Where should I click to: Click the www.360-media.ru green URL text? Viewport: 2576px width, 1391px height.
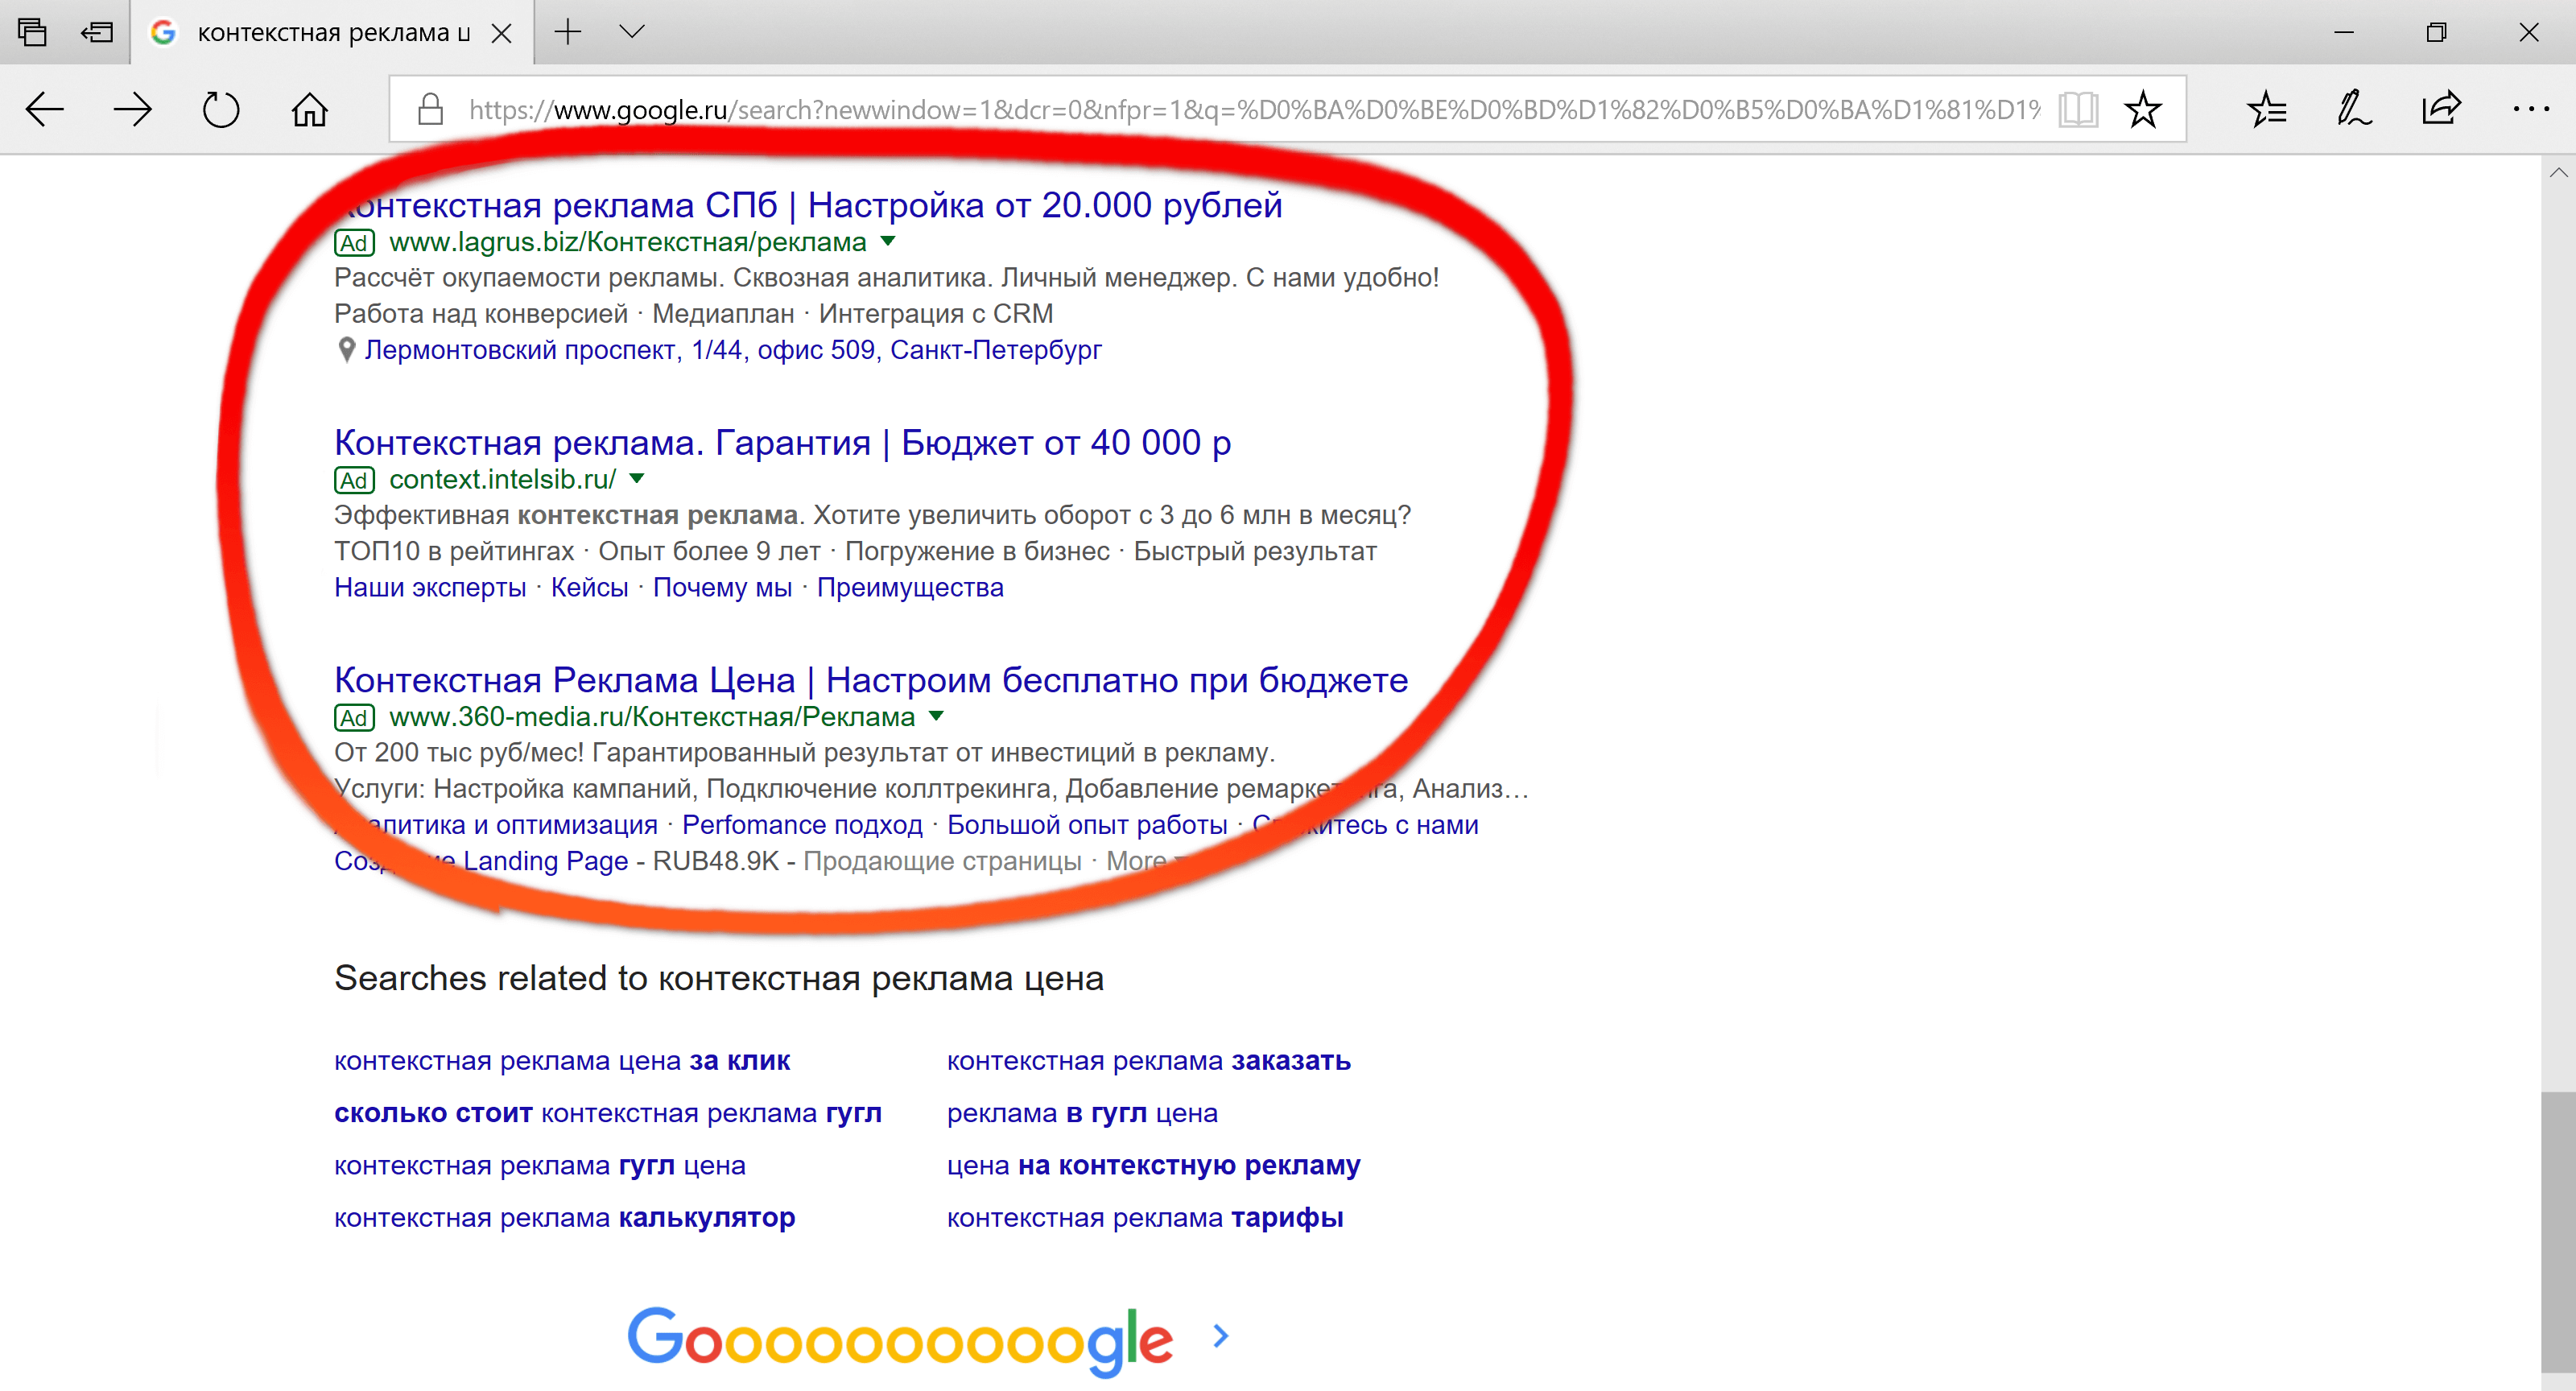click(652, 717)
